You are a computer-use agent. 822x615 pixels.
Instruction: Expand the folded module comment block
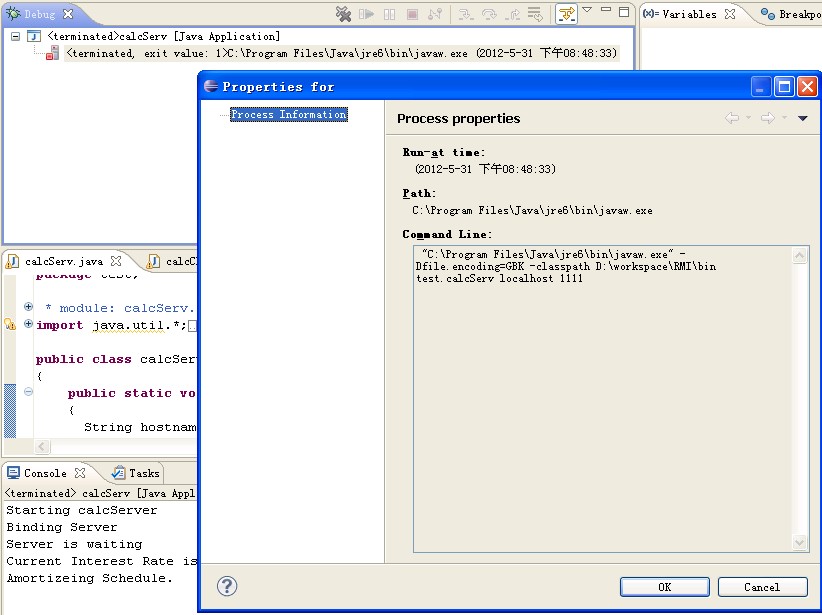(x=28, y=307)
